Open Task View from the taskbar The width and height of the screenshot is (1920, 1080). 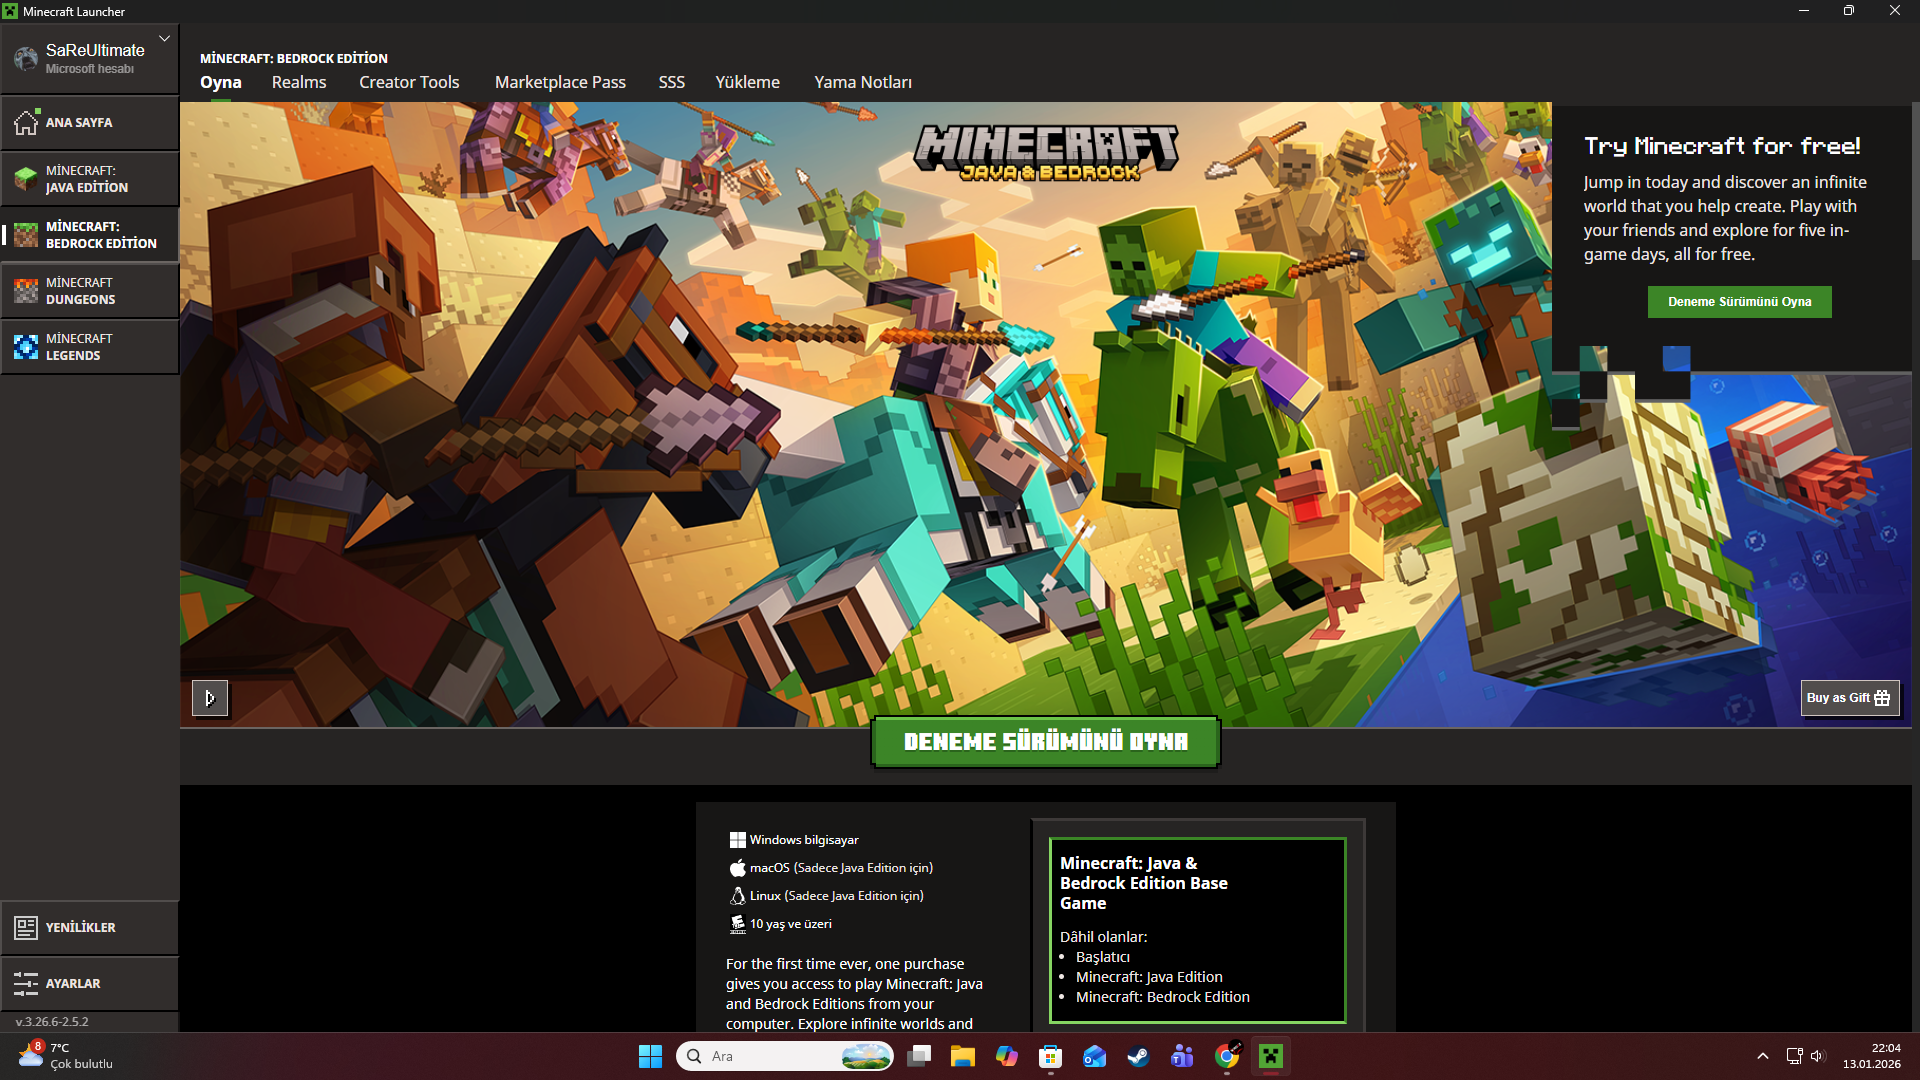[919, 1056]
